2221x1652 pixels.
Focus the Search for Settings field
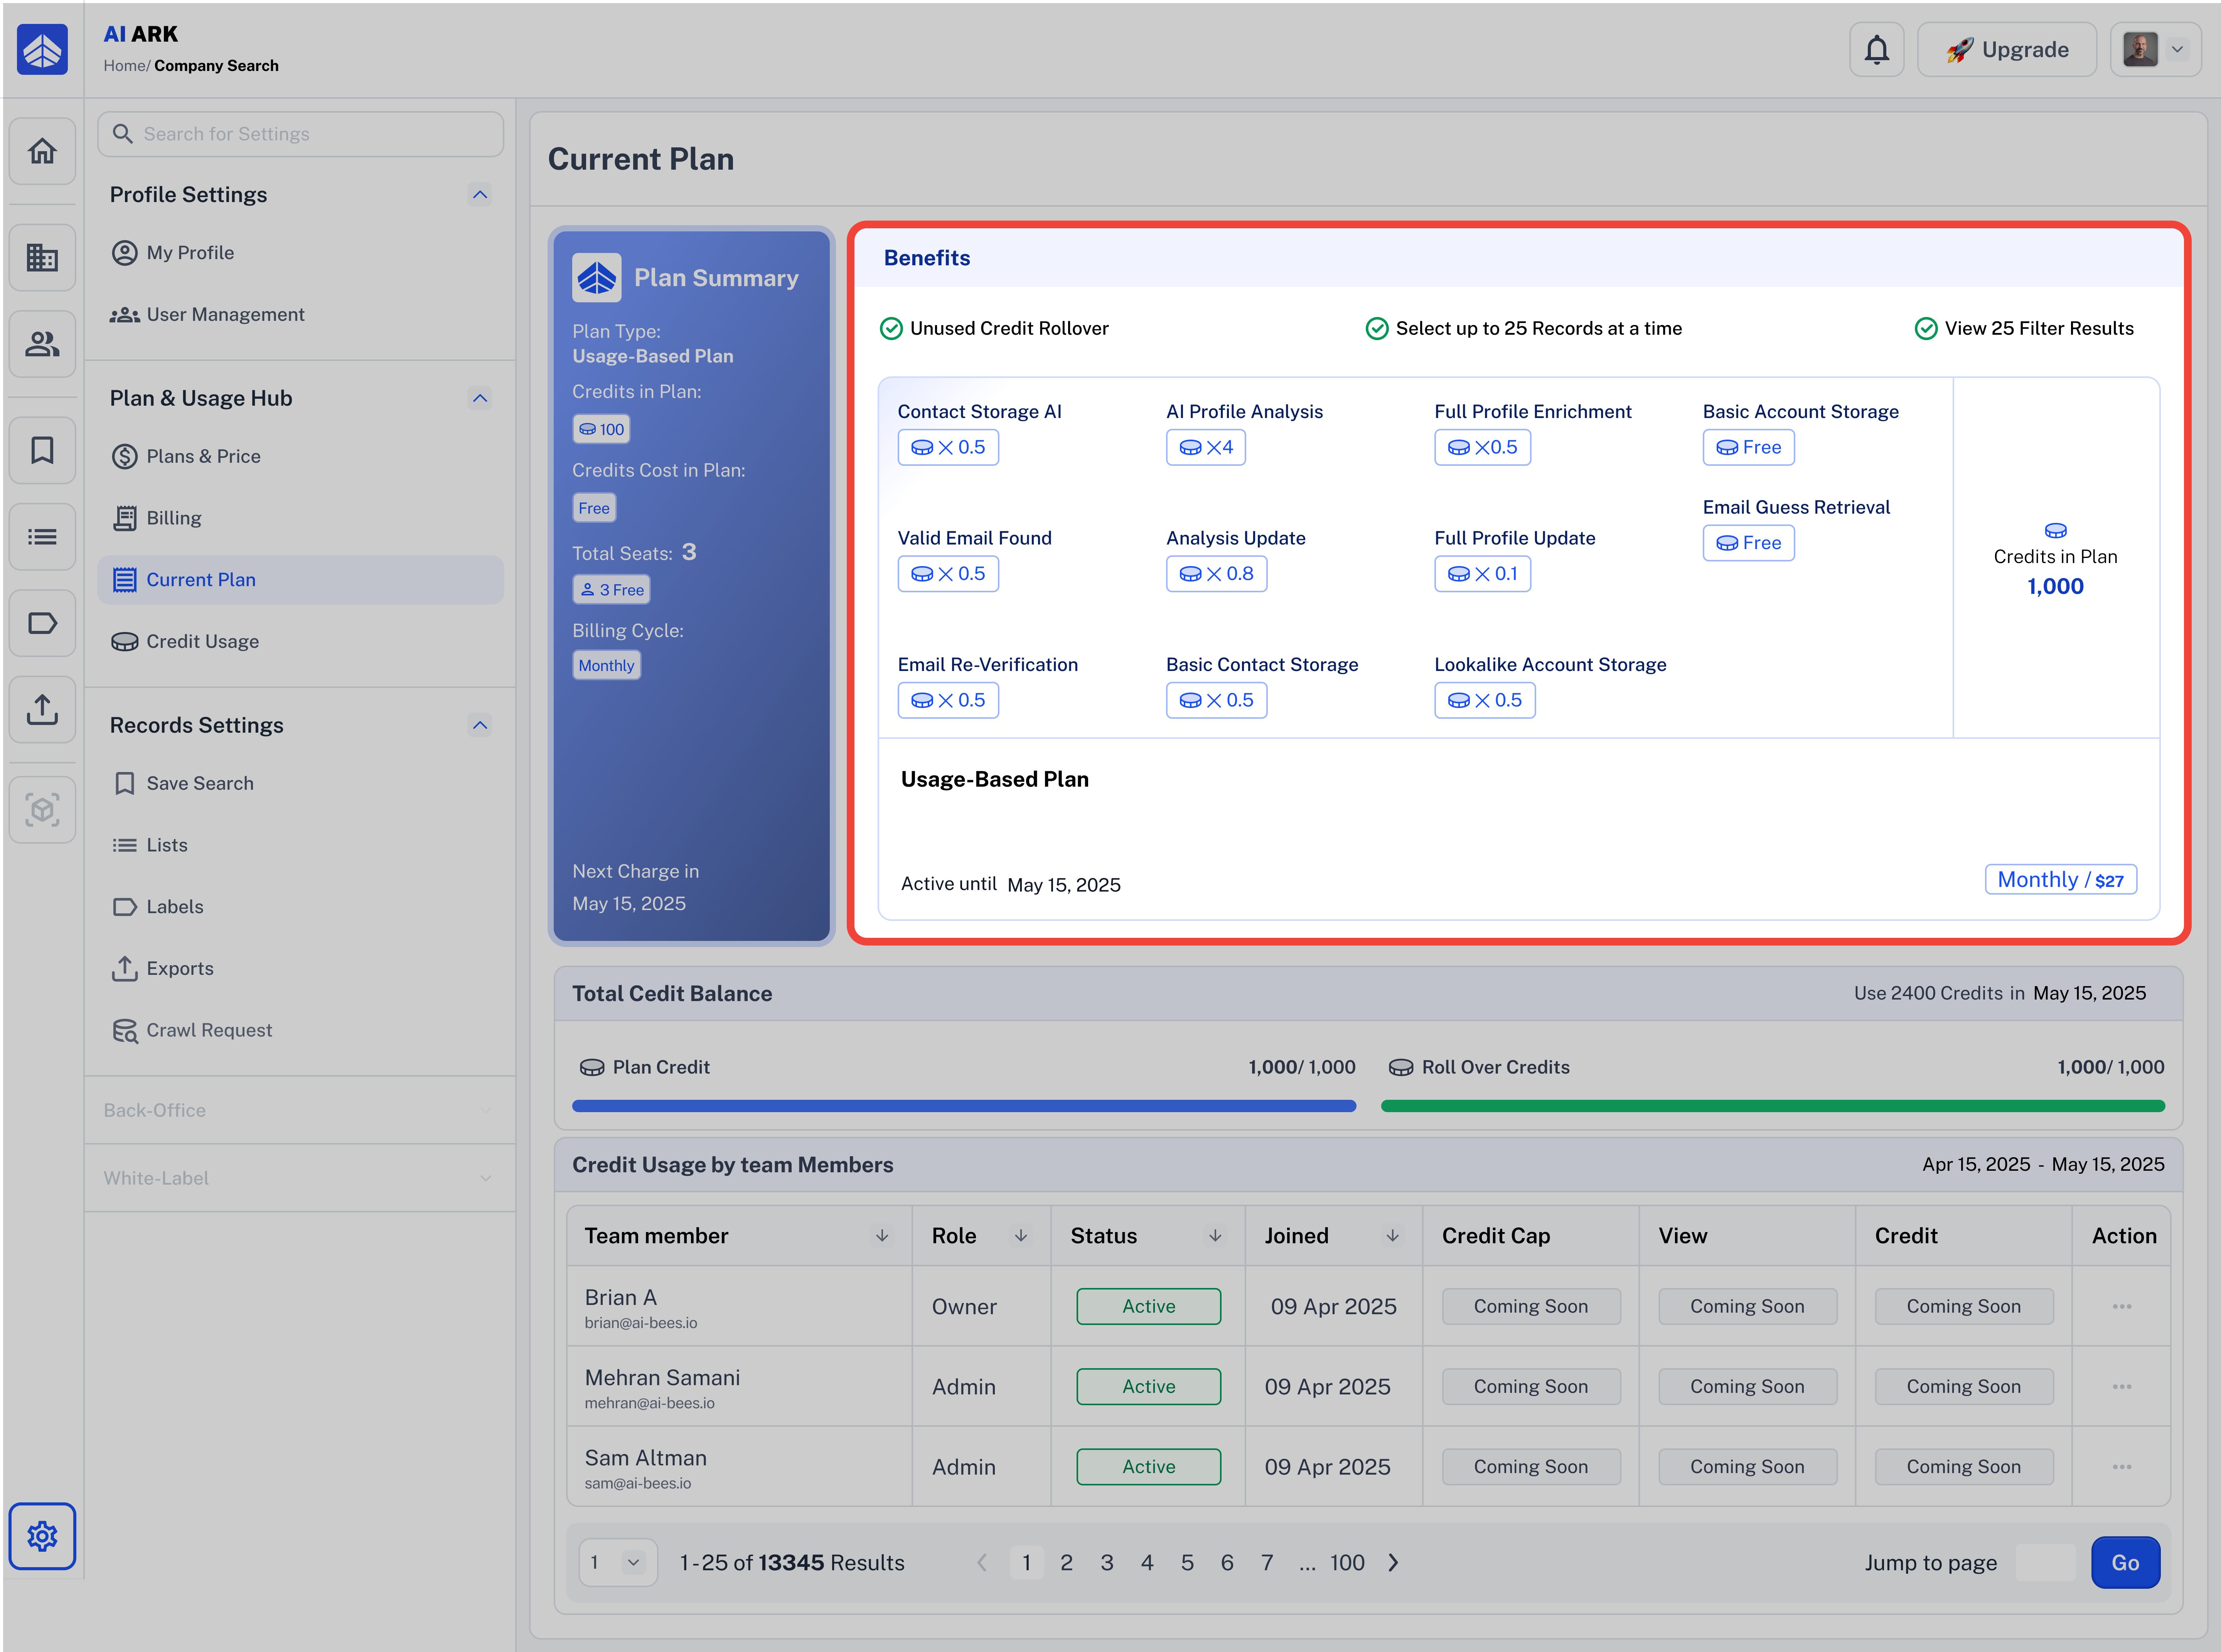point(300,134)
